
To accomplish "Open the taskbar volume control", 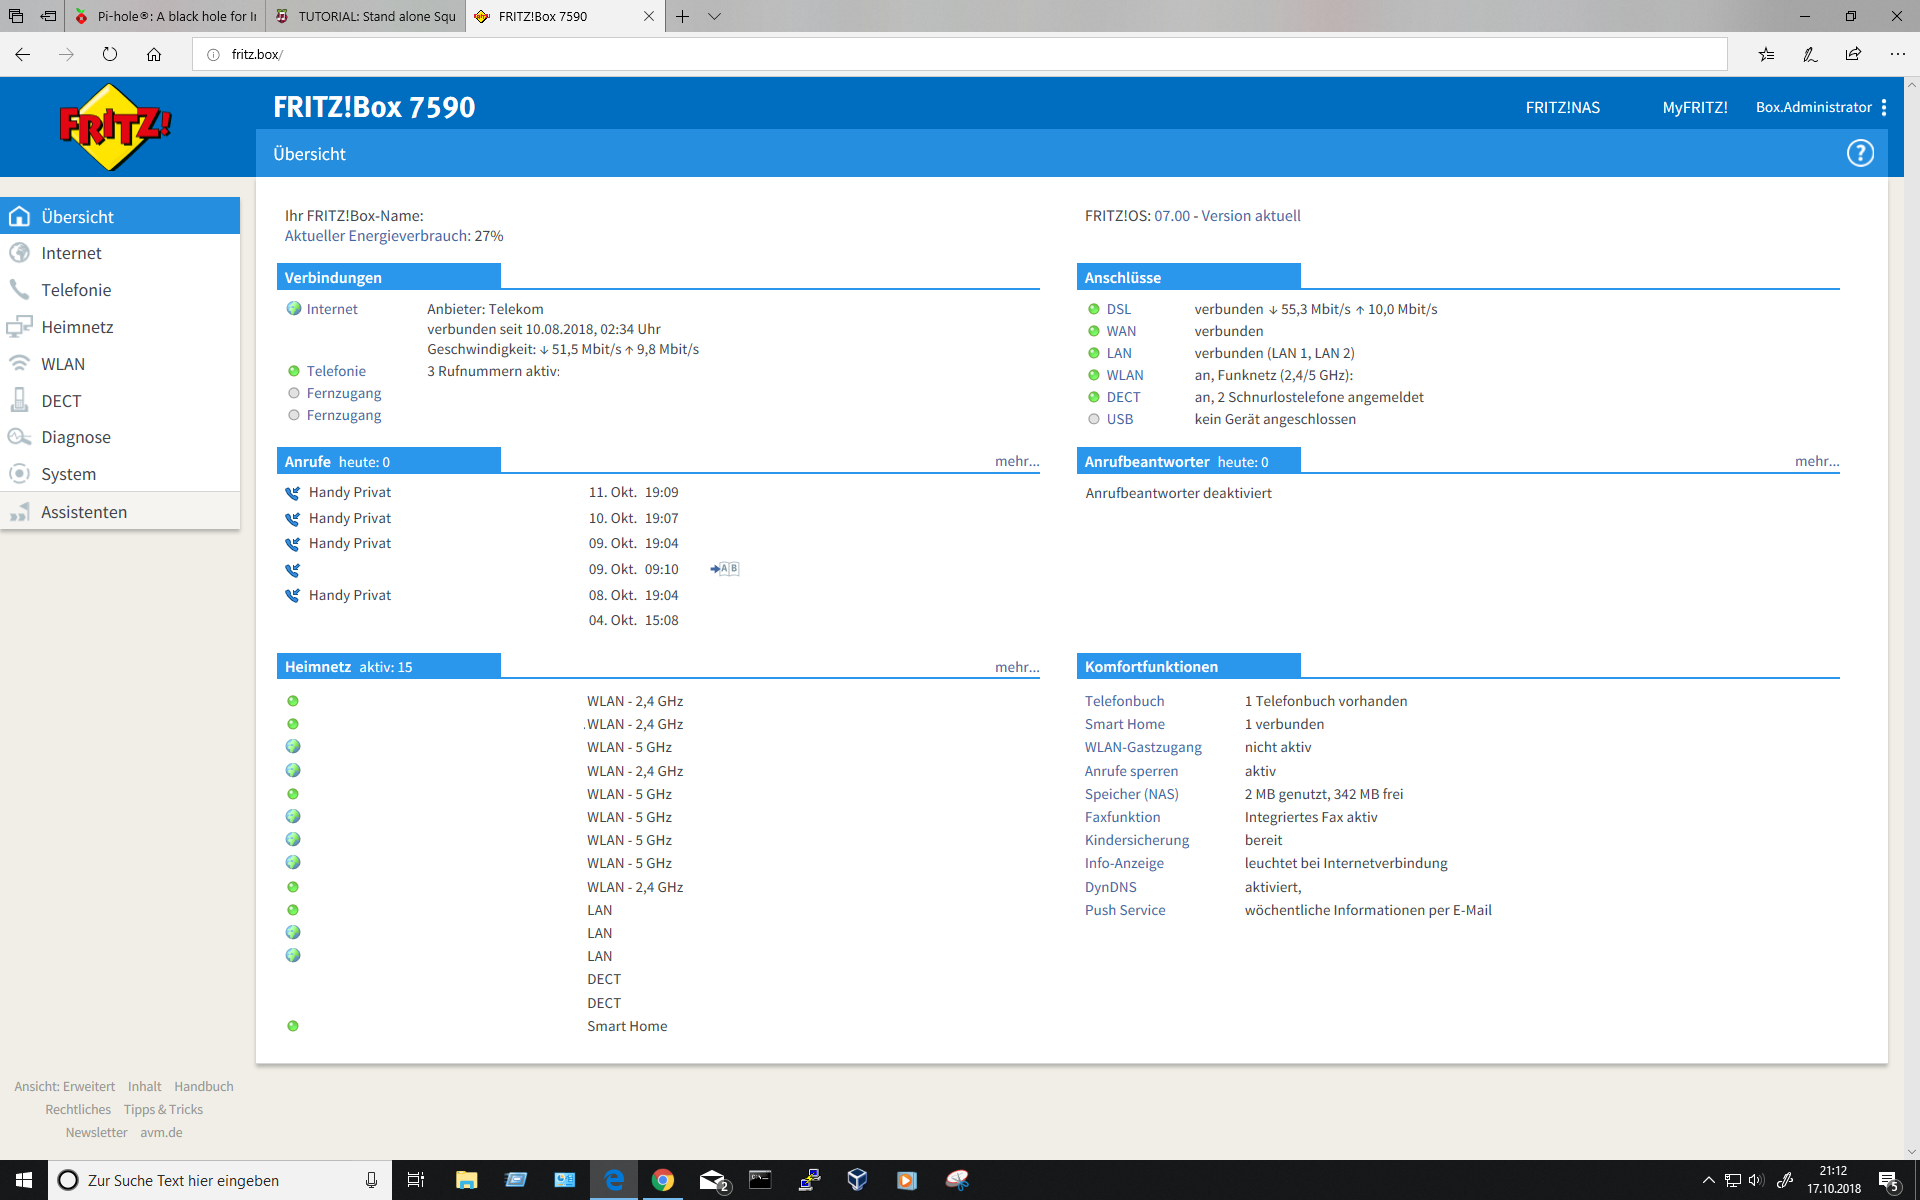I will 1756,1180.
